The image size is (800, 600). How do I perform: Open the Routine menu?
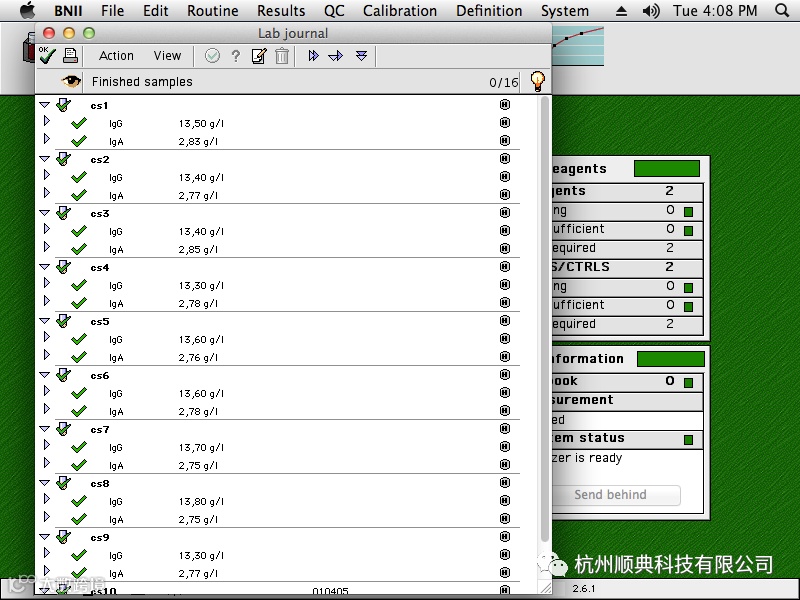(x=212, y=11)
